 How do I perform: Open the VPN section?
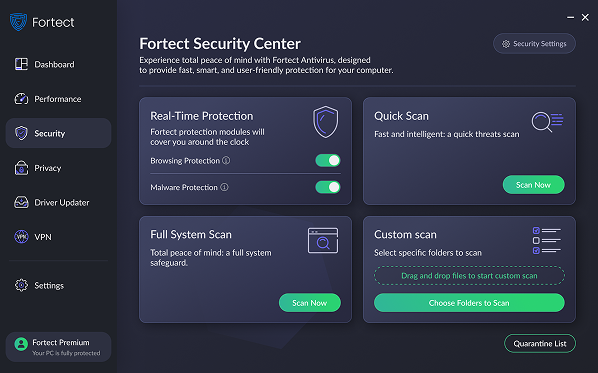[58, 237]
